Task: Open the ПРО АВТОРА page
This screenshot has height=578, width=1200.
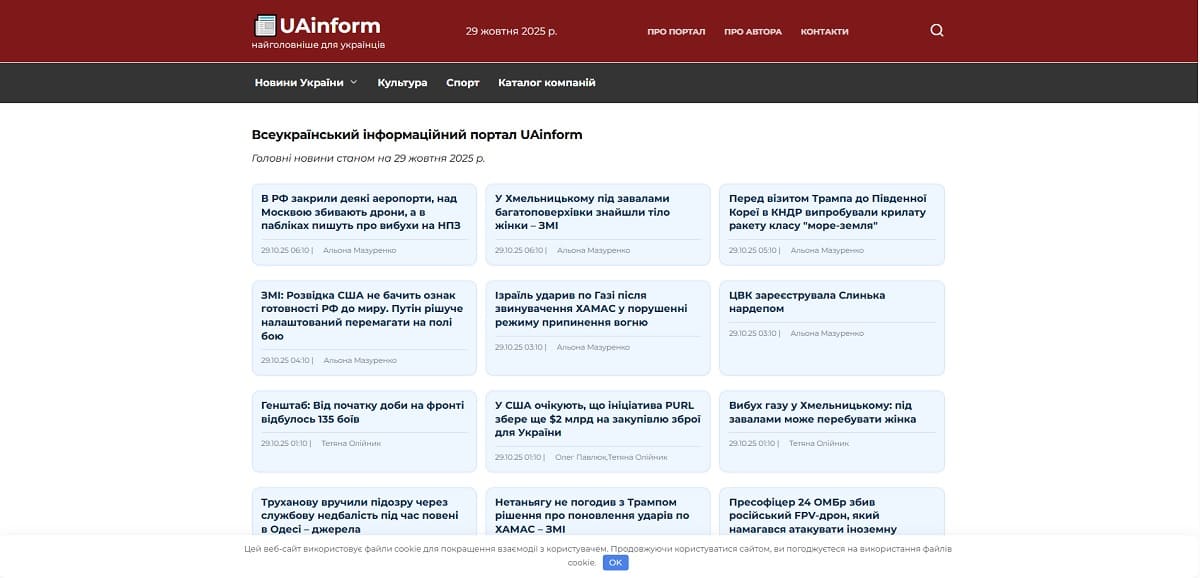Action: click(751, 31)
